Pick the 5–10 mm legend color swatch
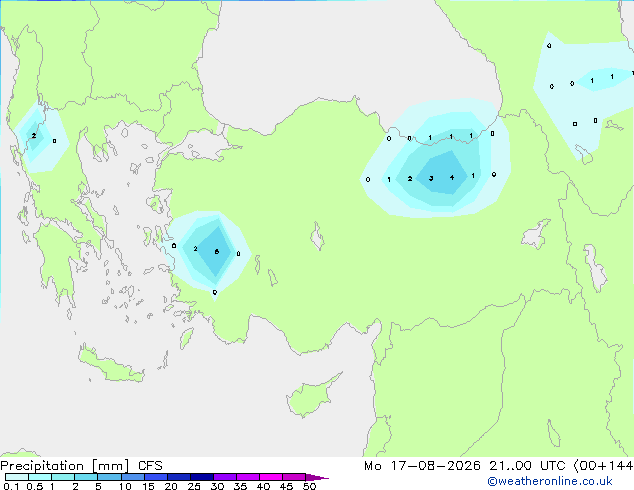 click(x=109, y=477)
